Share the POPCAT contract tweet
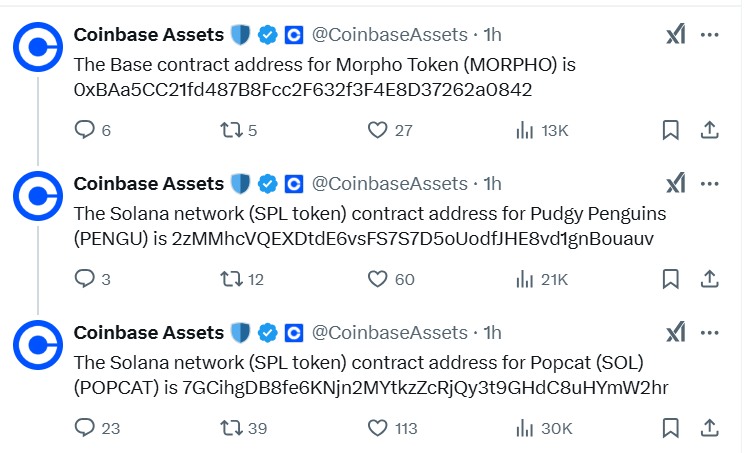This screenshot has width=745, height=453. point(708,428)
